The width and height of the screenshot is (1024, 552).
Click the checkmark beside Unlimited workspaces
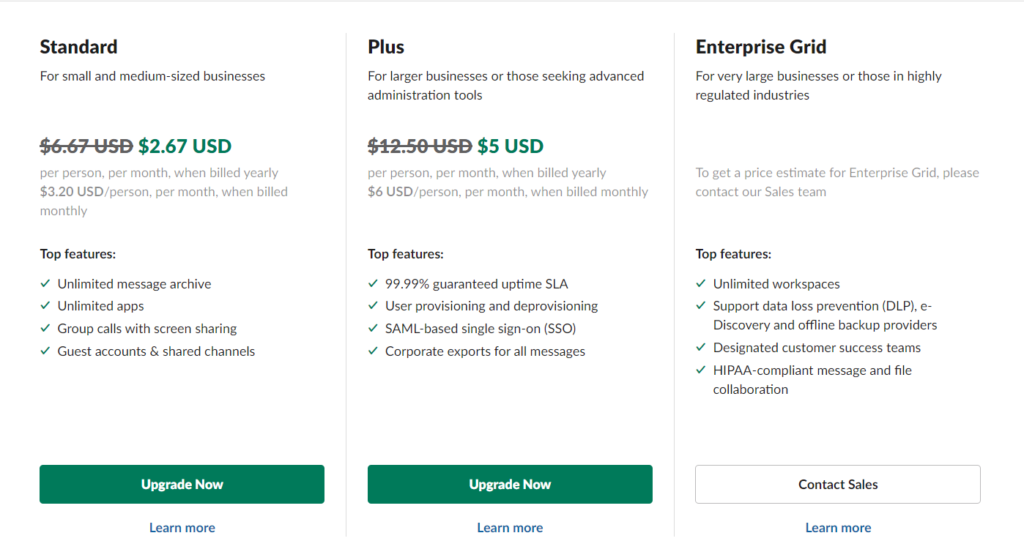[x=701, y=284]
